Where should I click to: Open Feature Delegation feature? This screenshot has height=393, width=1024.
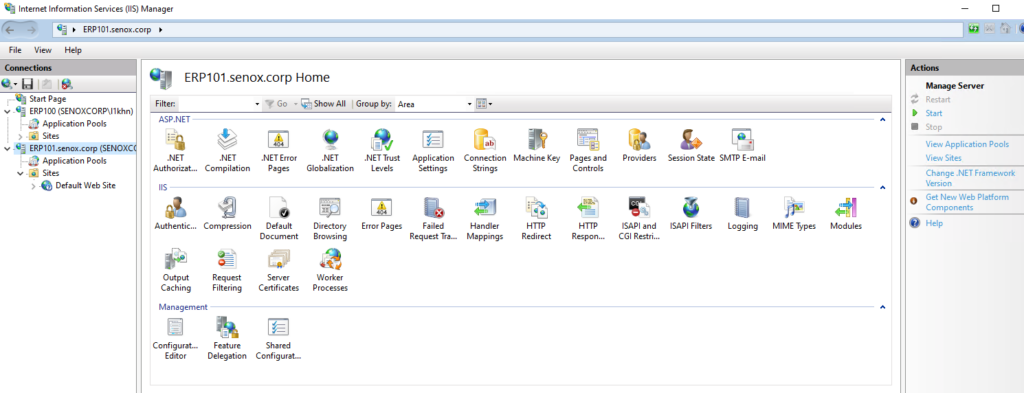point(227,338)
